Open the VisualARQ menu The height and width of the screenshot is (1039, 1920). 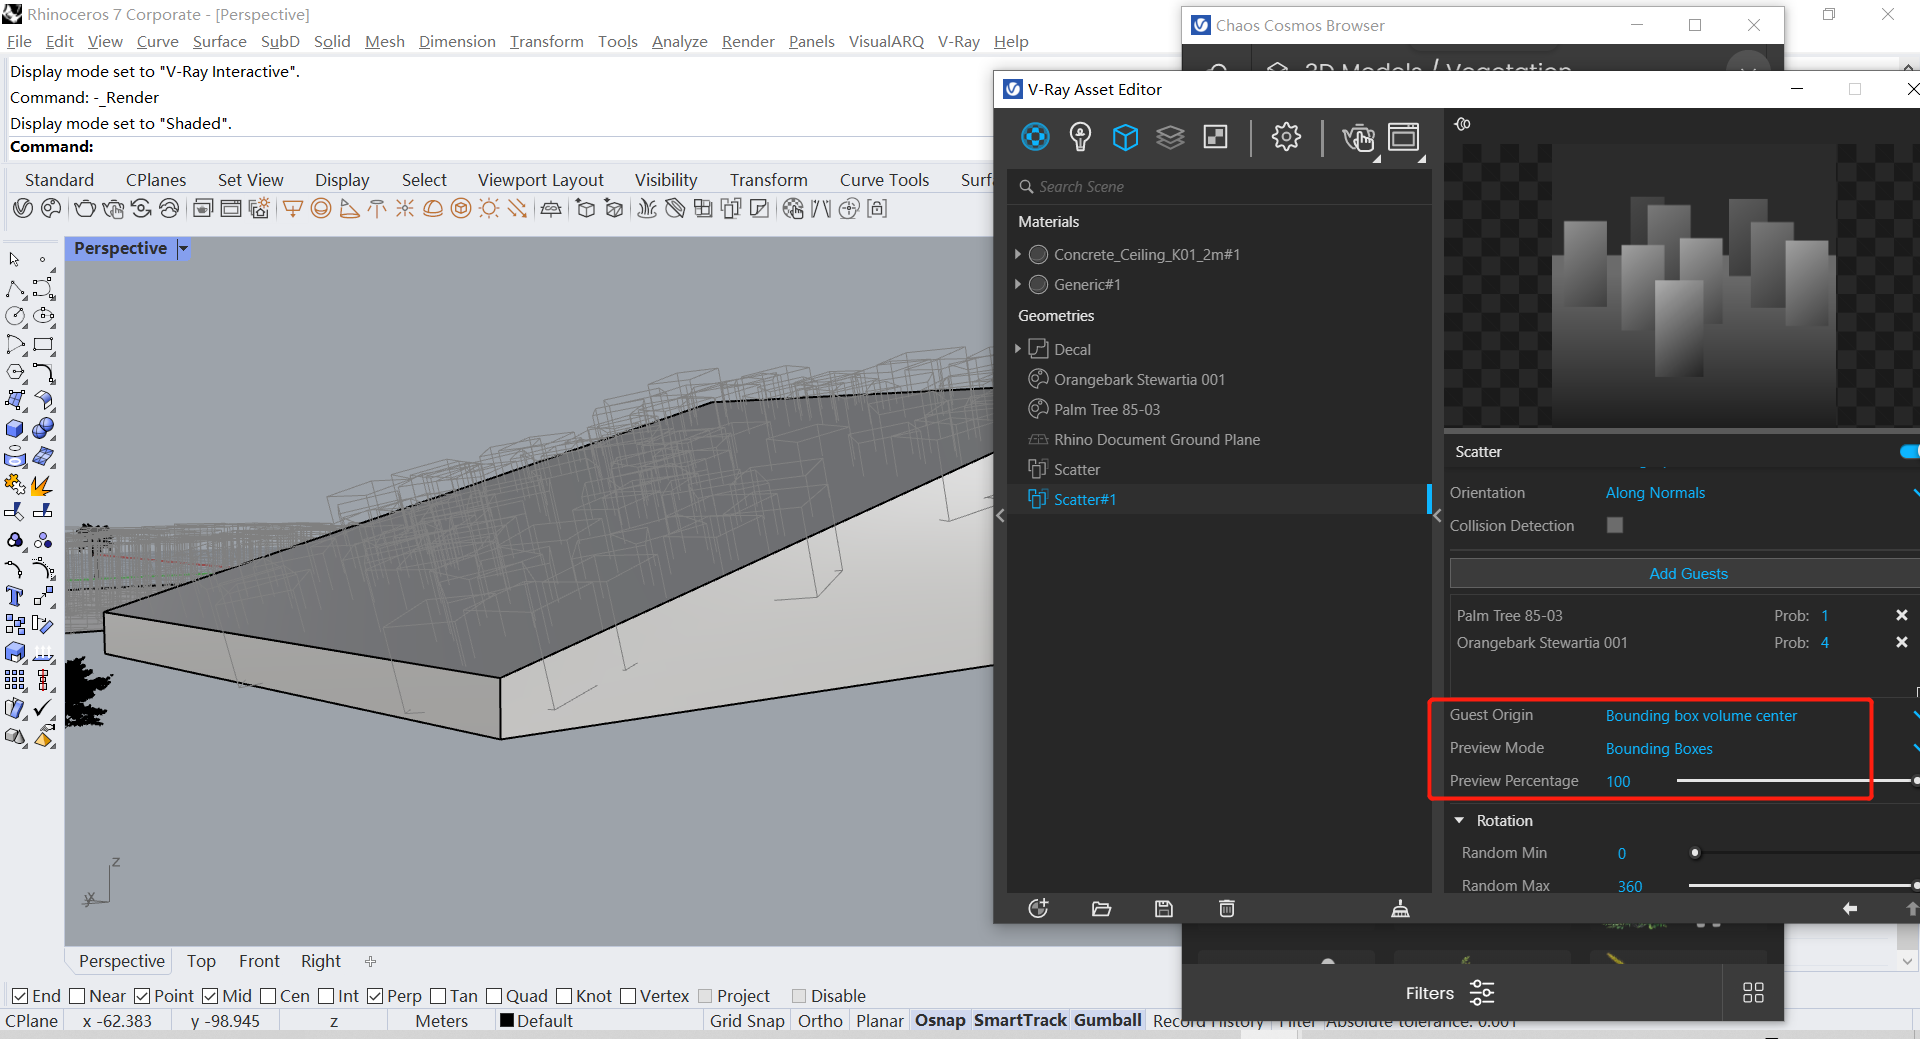(886, 41)
